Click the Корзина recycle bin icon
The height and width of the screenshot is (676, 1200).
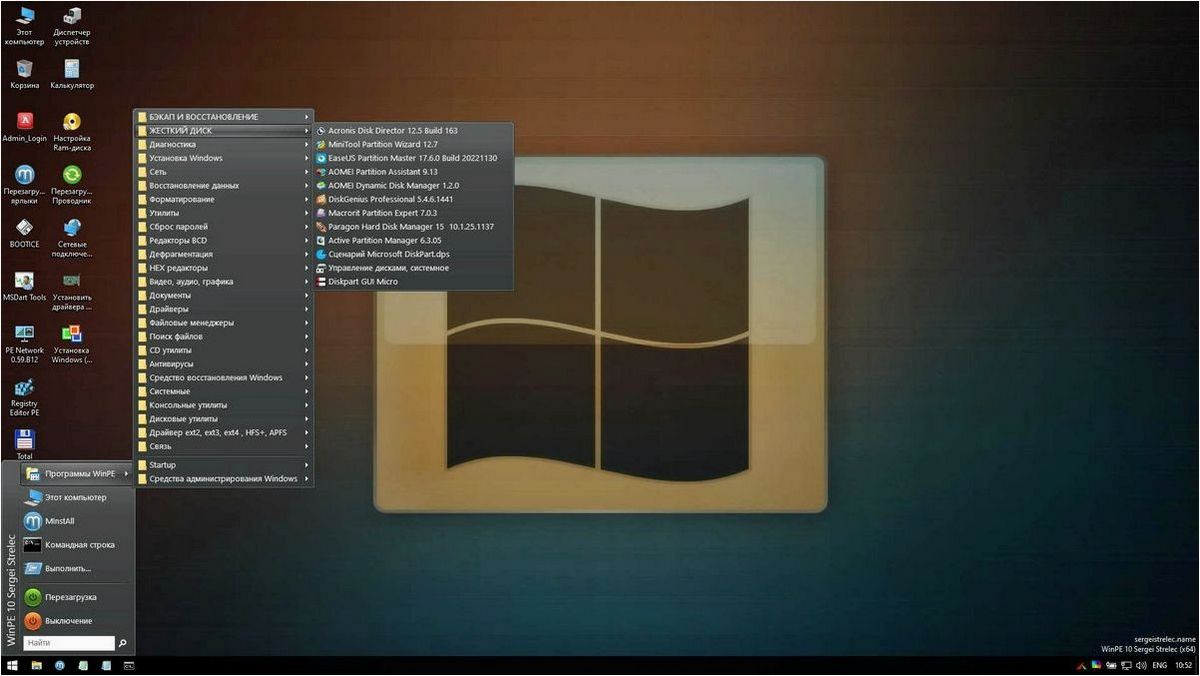(x=24, y=74)
